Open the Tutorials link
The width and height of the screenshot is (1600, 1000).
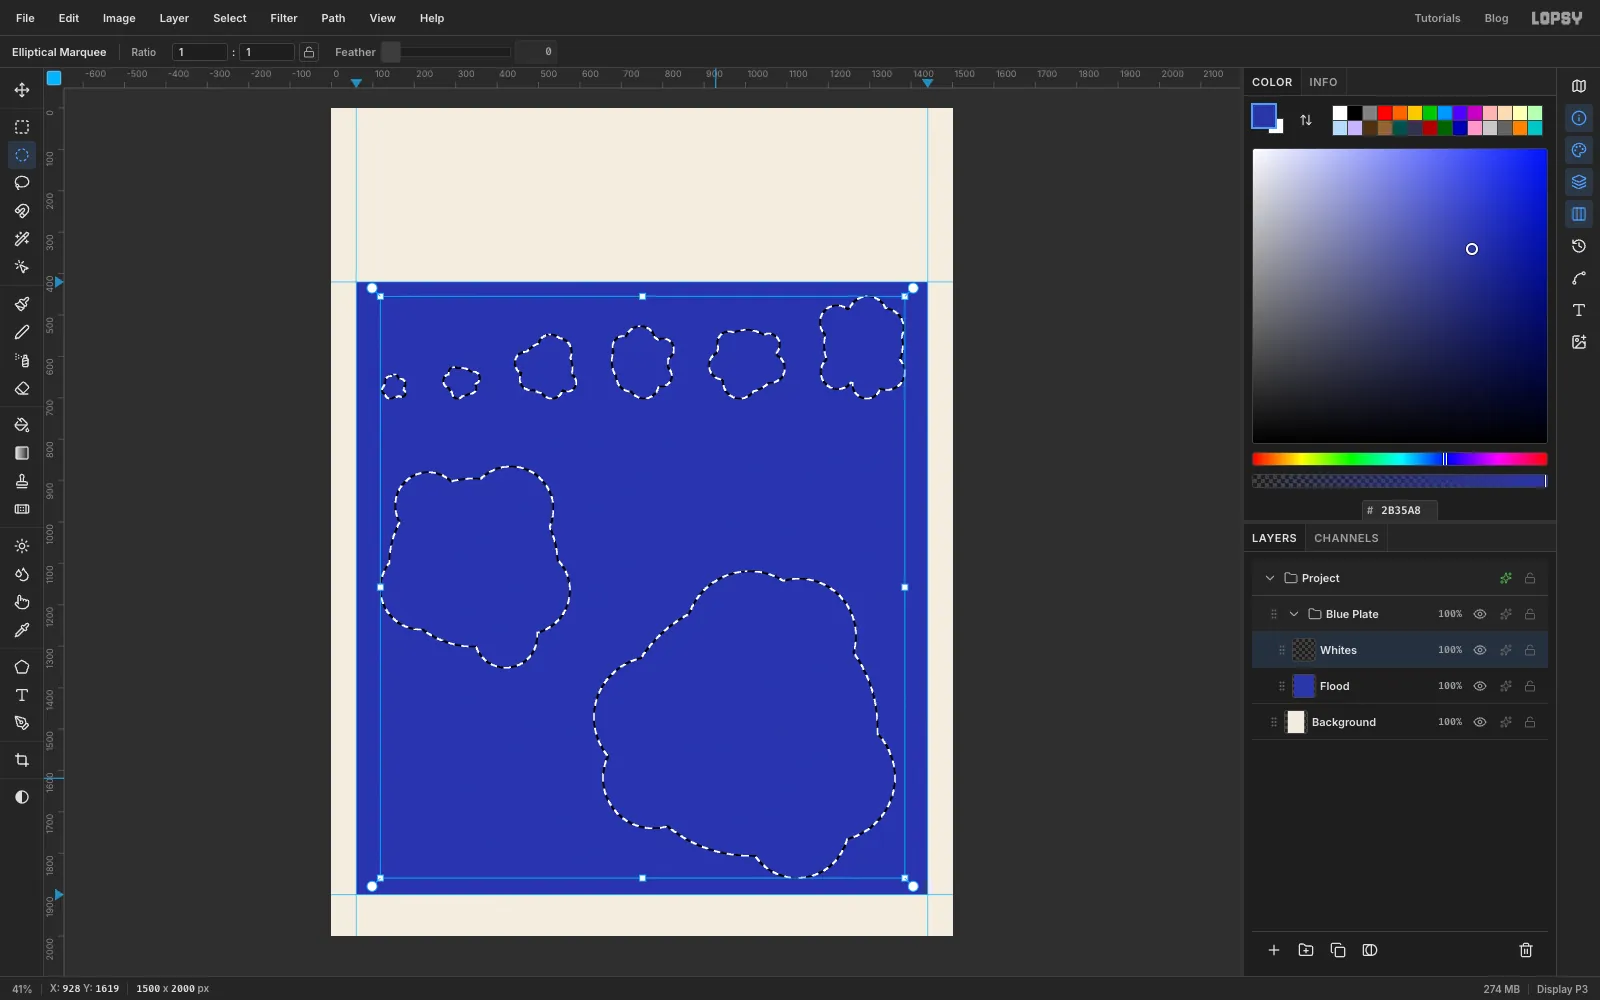[1437, 18]
